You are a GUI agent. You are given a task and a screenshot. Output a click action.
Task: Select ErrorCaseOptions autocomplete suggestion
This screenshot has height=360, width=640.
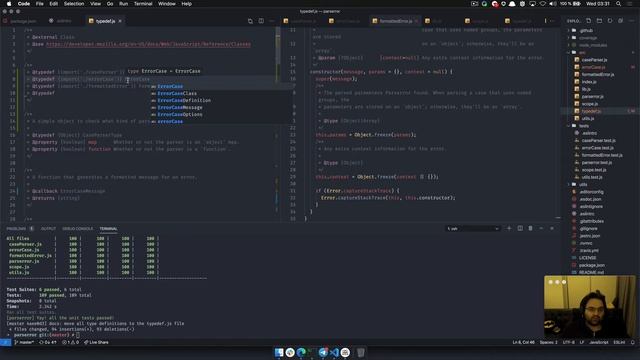click(180, 115)
